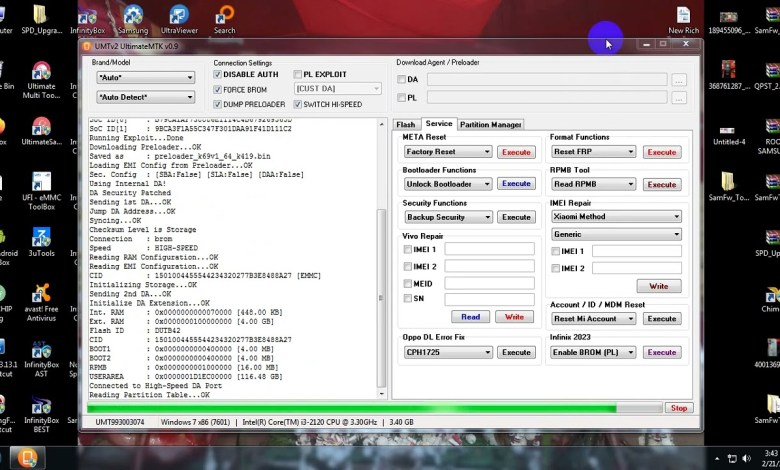Open the Generic IMEI repair dropdown
The width and height of the screenshot is (780, 470).
pos(616,234)
